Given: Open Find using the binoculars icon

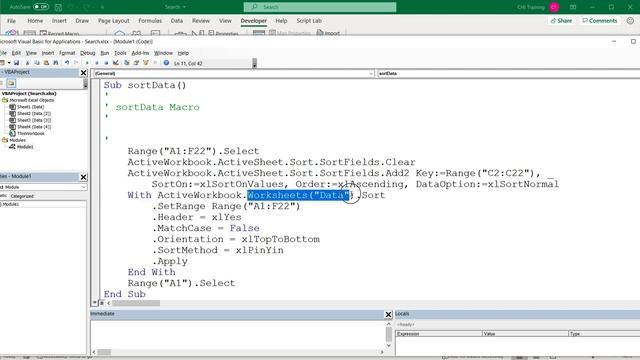Looking at the screenshot, I should click(x=56, y=63).
